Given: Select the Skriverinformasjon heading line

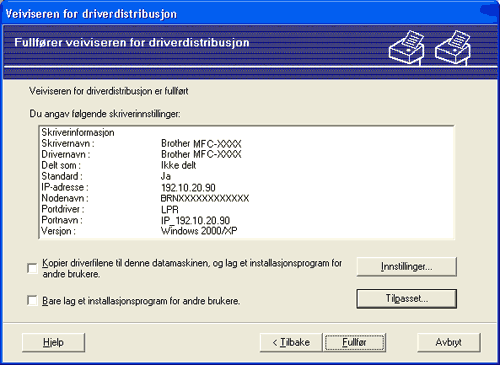Looking at the screenshot, I should (x=78, y=132).
